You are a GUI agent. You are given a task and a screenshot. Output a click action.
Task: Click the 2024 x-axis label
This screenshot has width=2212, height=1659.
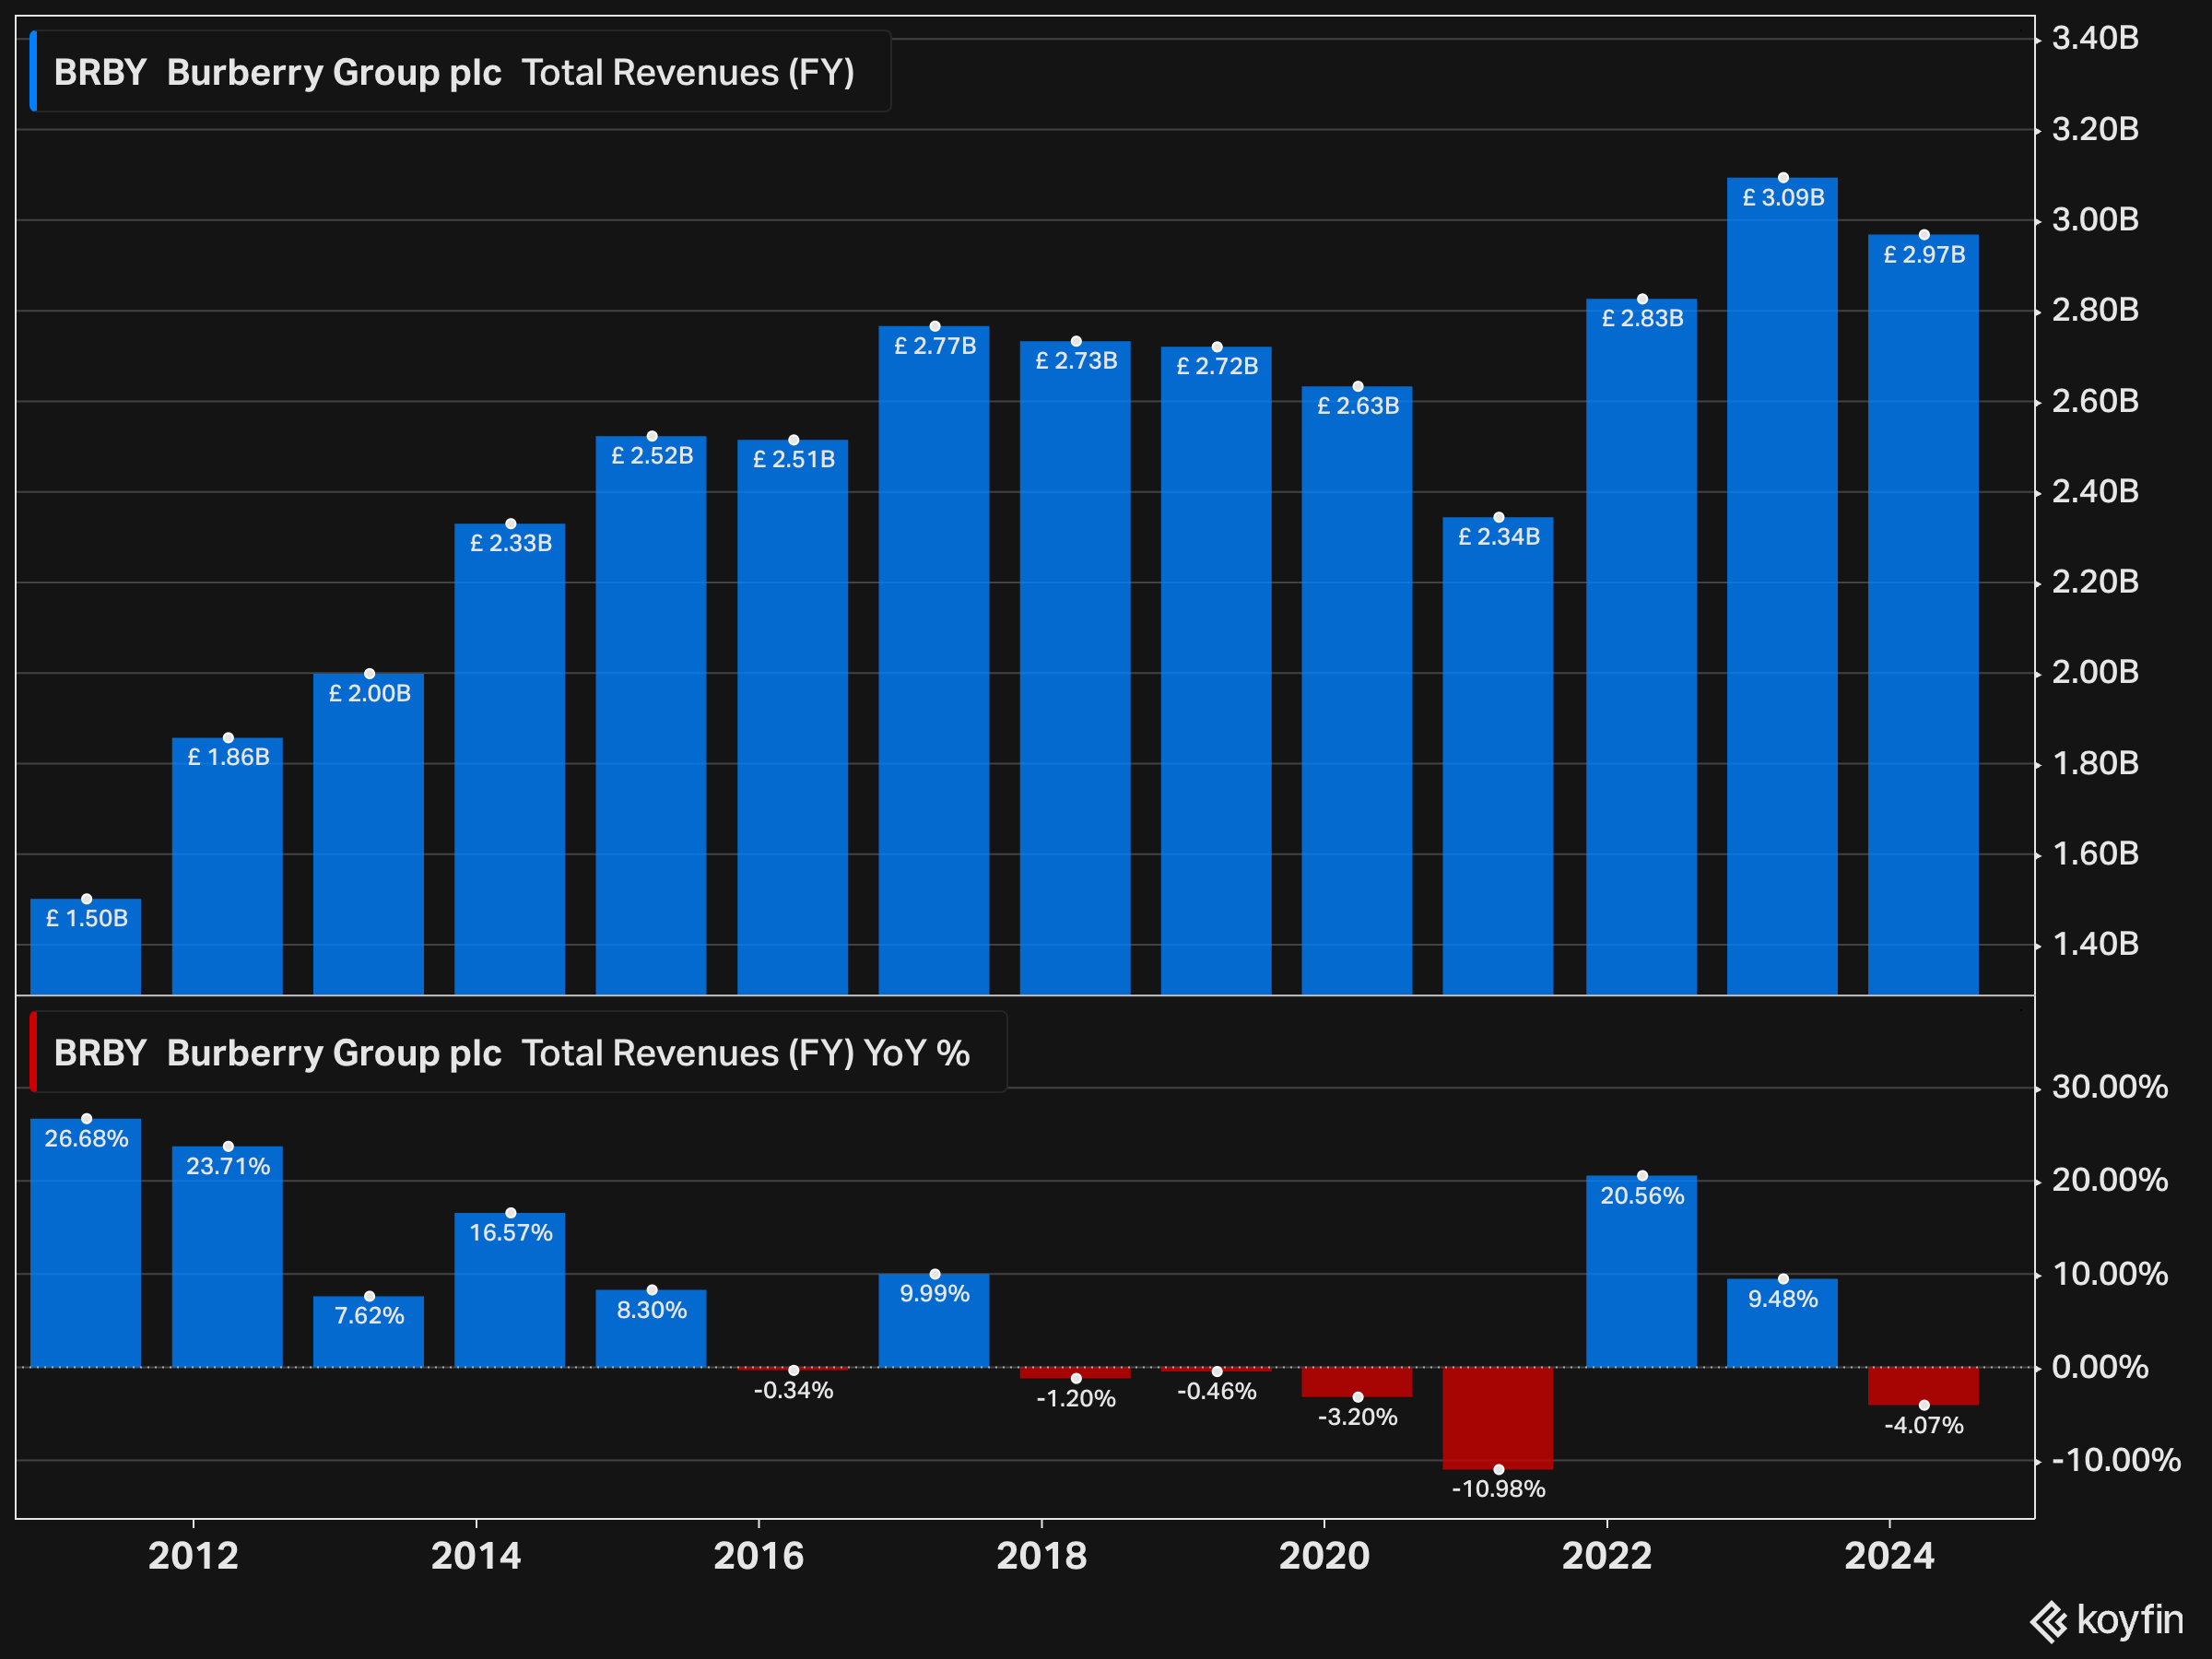click(x=1890, y=1556)
